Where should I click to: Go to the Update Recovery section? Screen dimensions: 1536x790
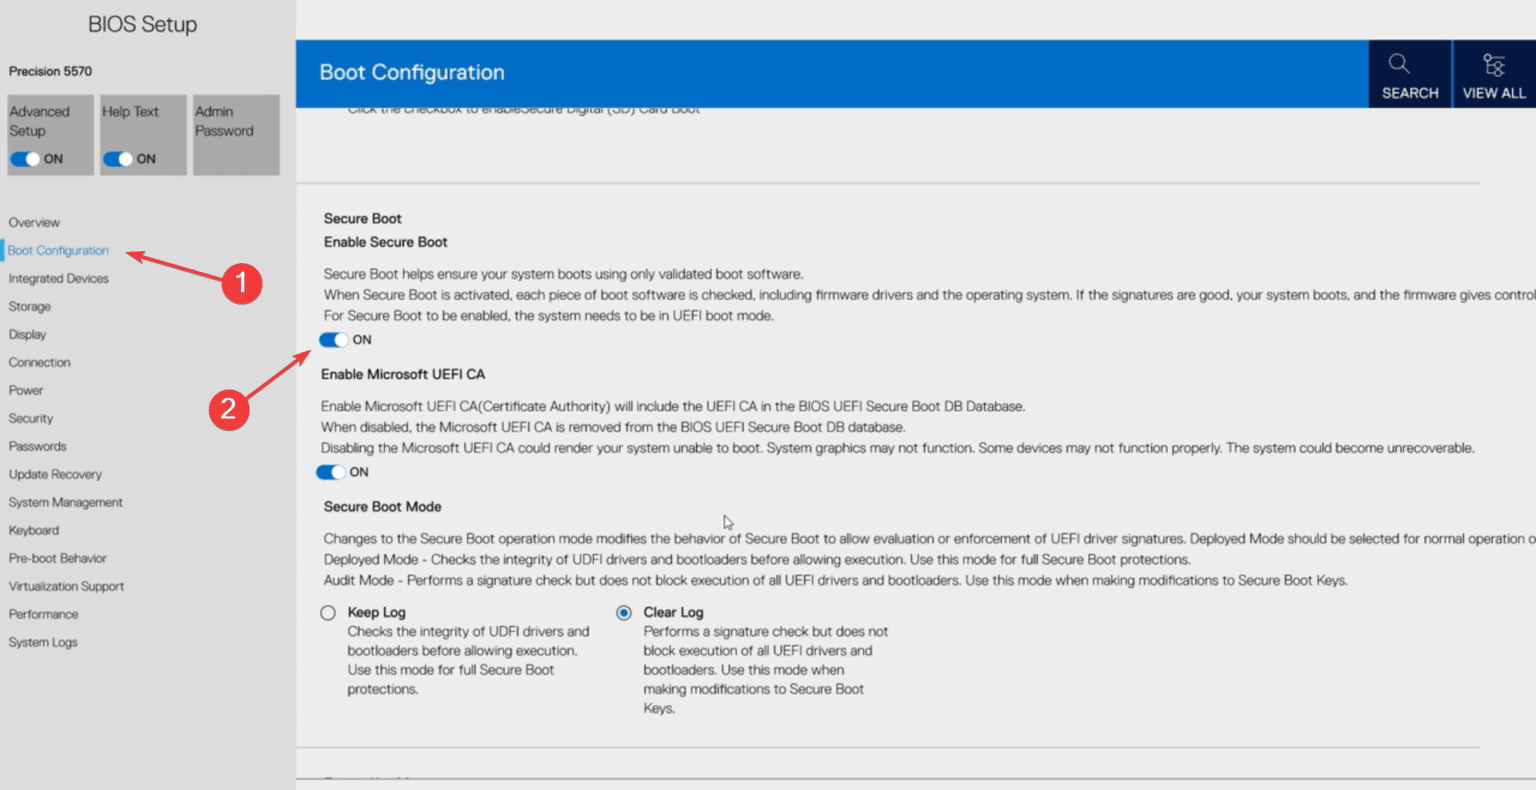55,474
